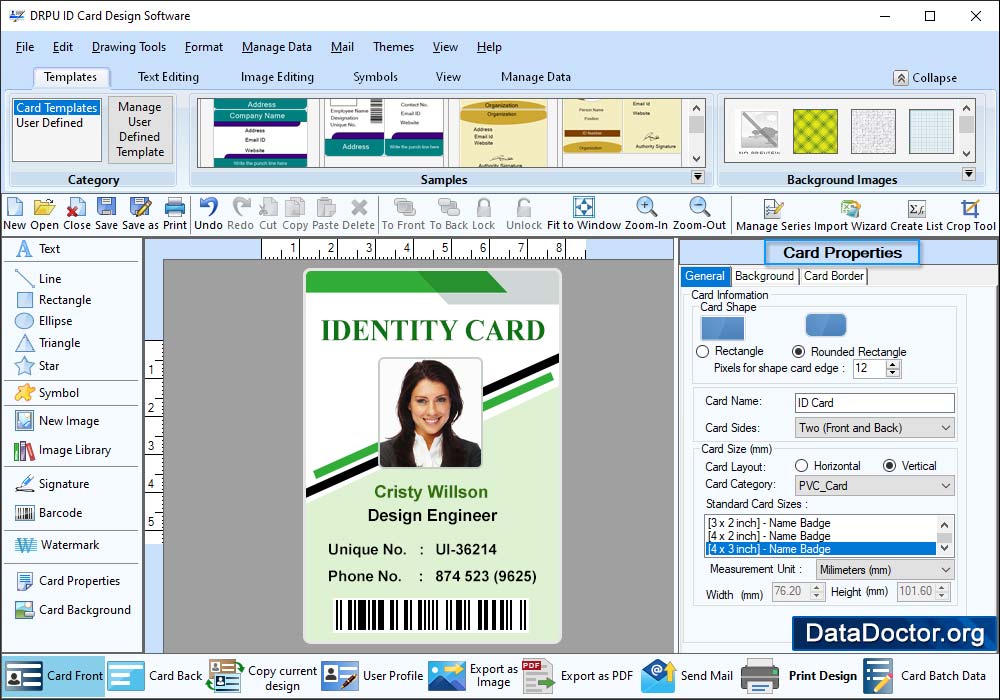
Task: Click the Print Design button
Action: [800, 676]
